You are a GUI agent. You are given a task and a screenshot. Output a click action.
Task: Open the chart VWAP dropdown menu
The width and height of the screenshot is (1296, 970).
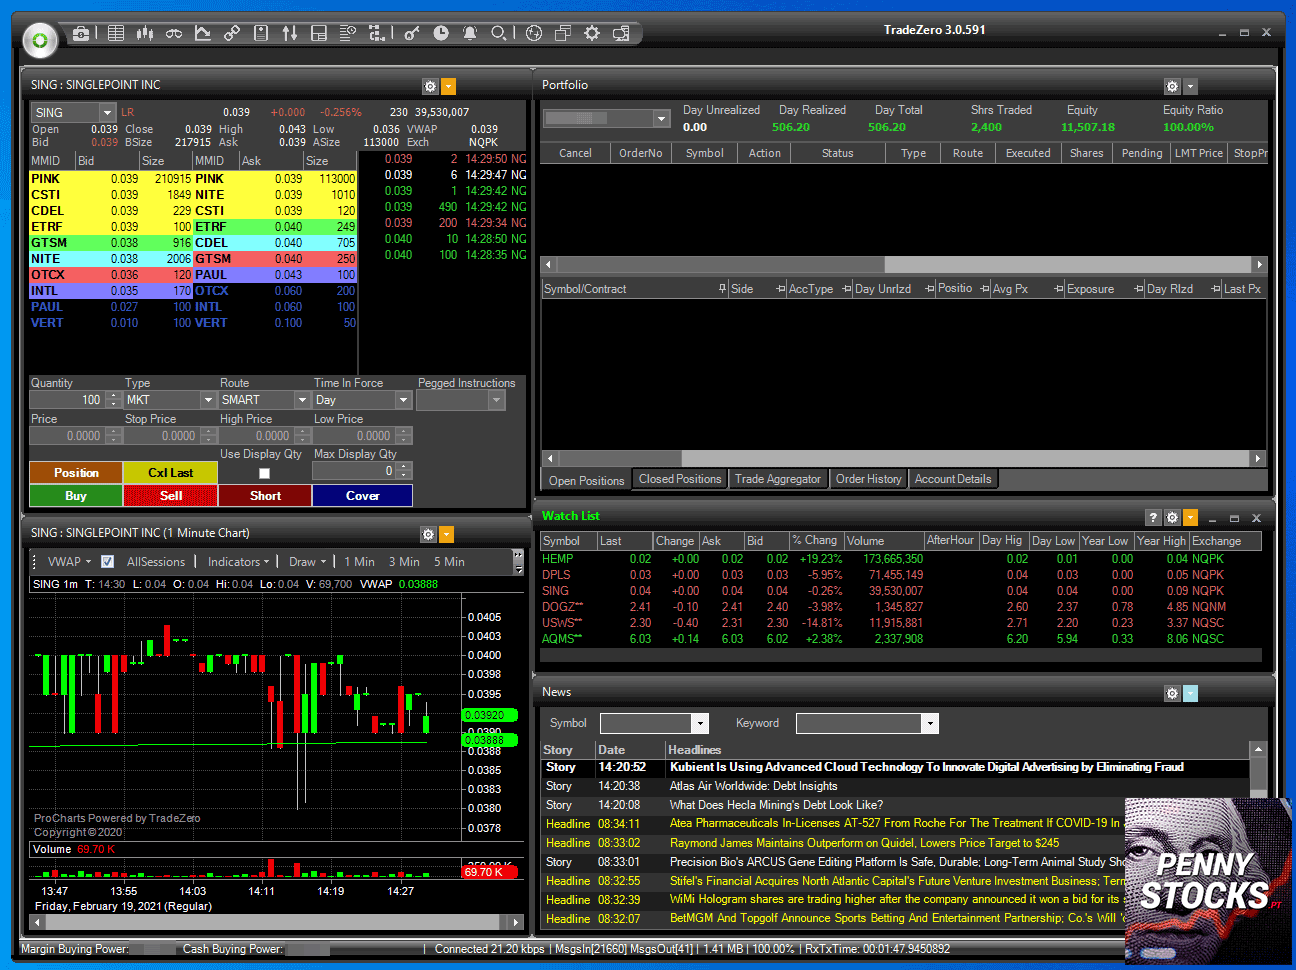click(69, 562)
